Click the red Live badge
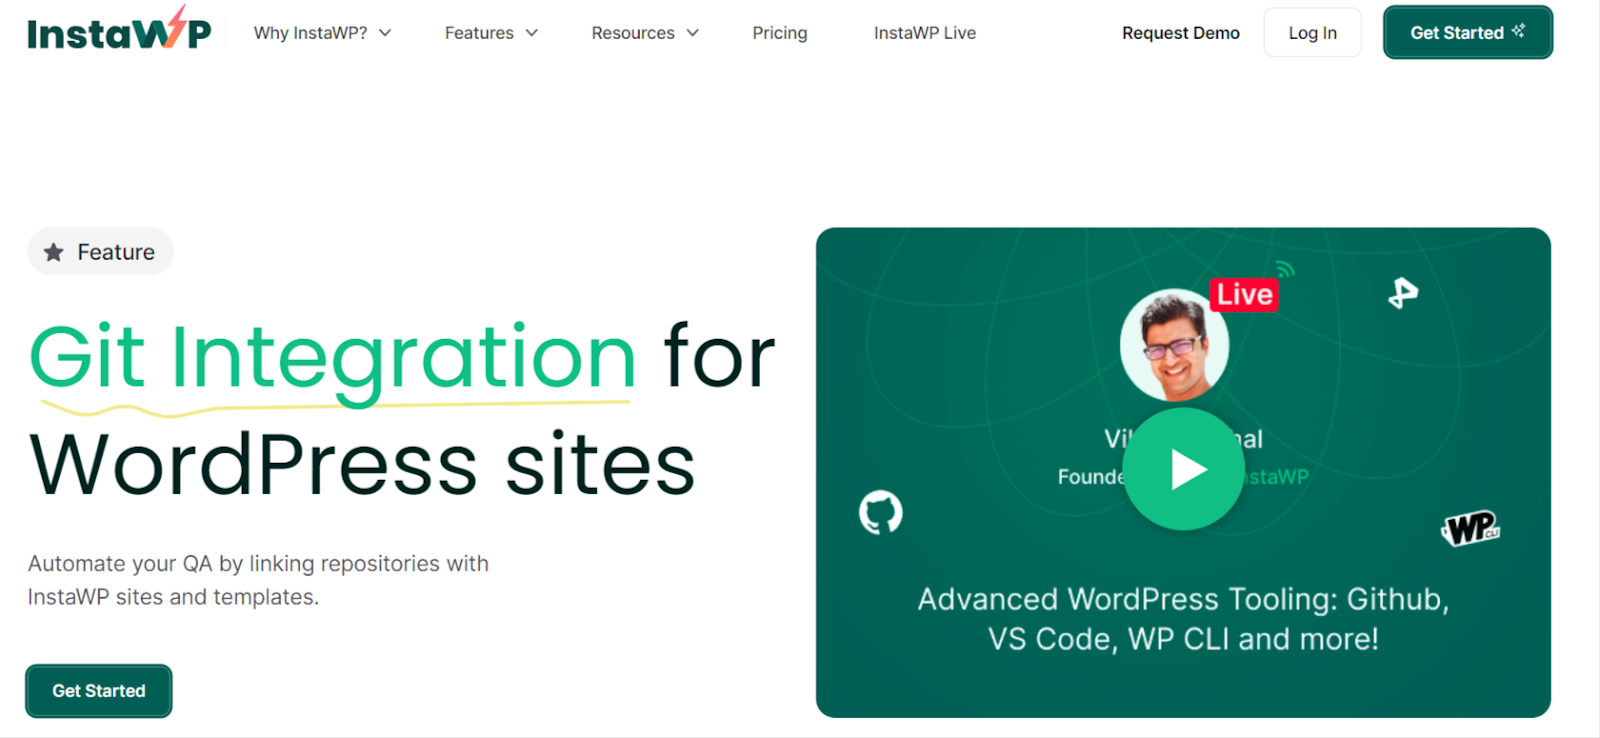This screenshot has width=1600, height=738. 1244,294
